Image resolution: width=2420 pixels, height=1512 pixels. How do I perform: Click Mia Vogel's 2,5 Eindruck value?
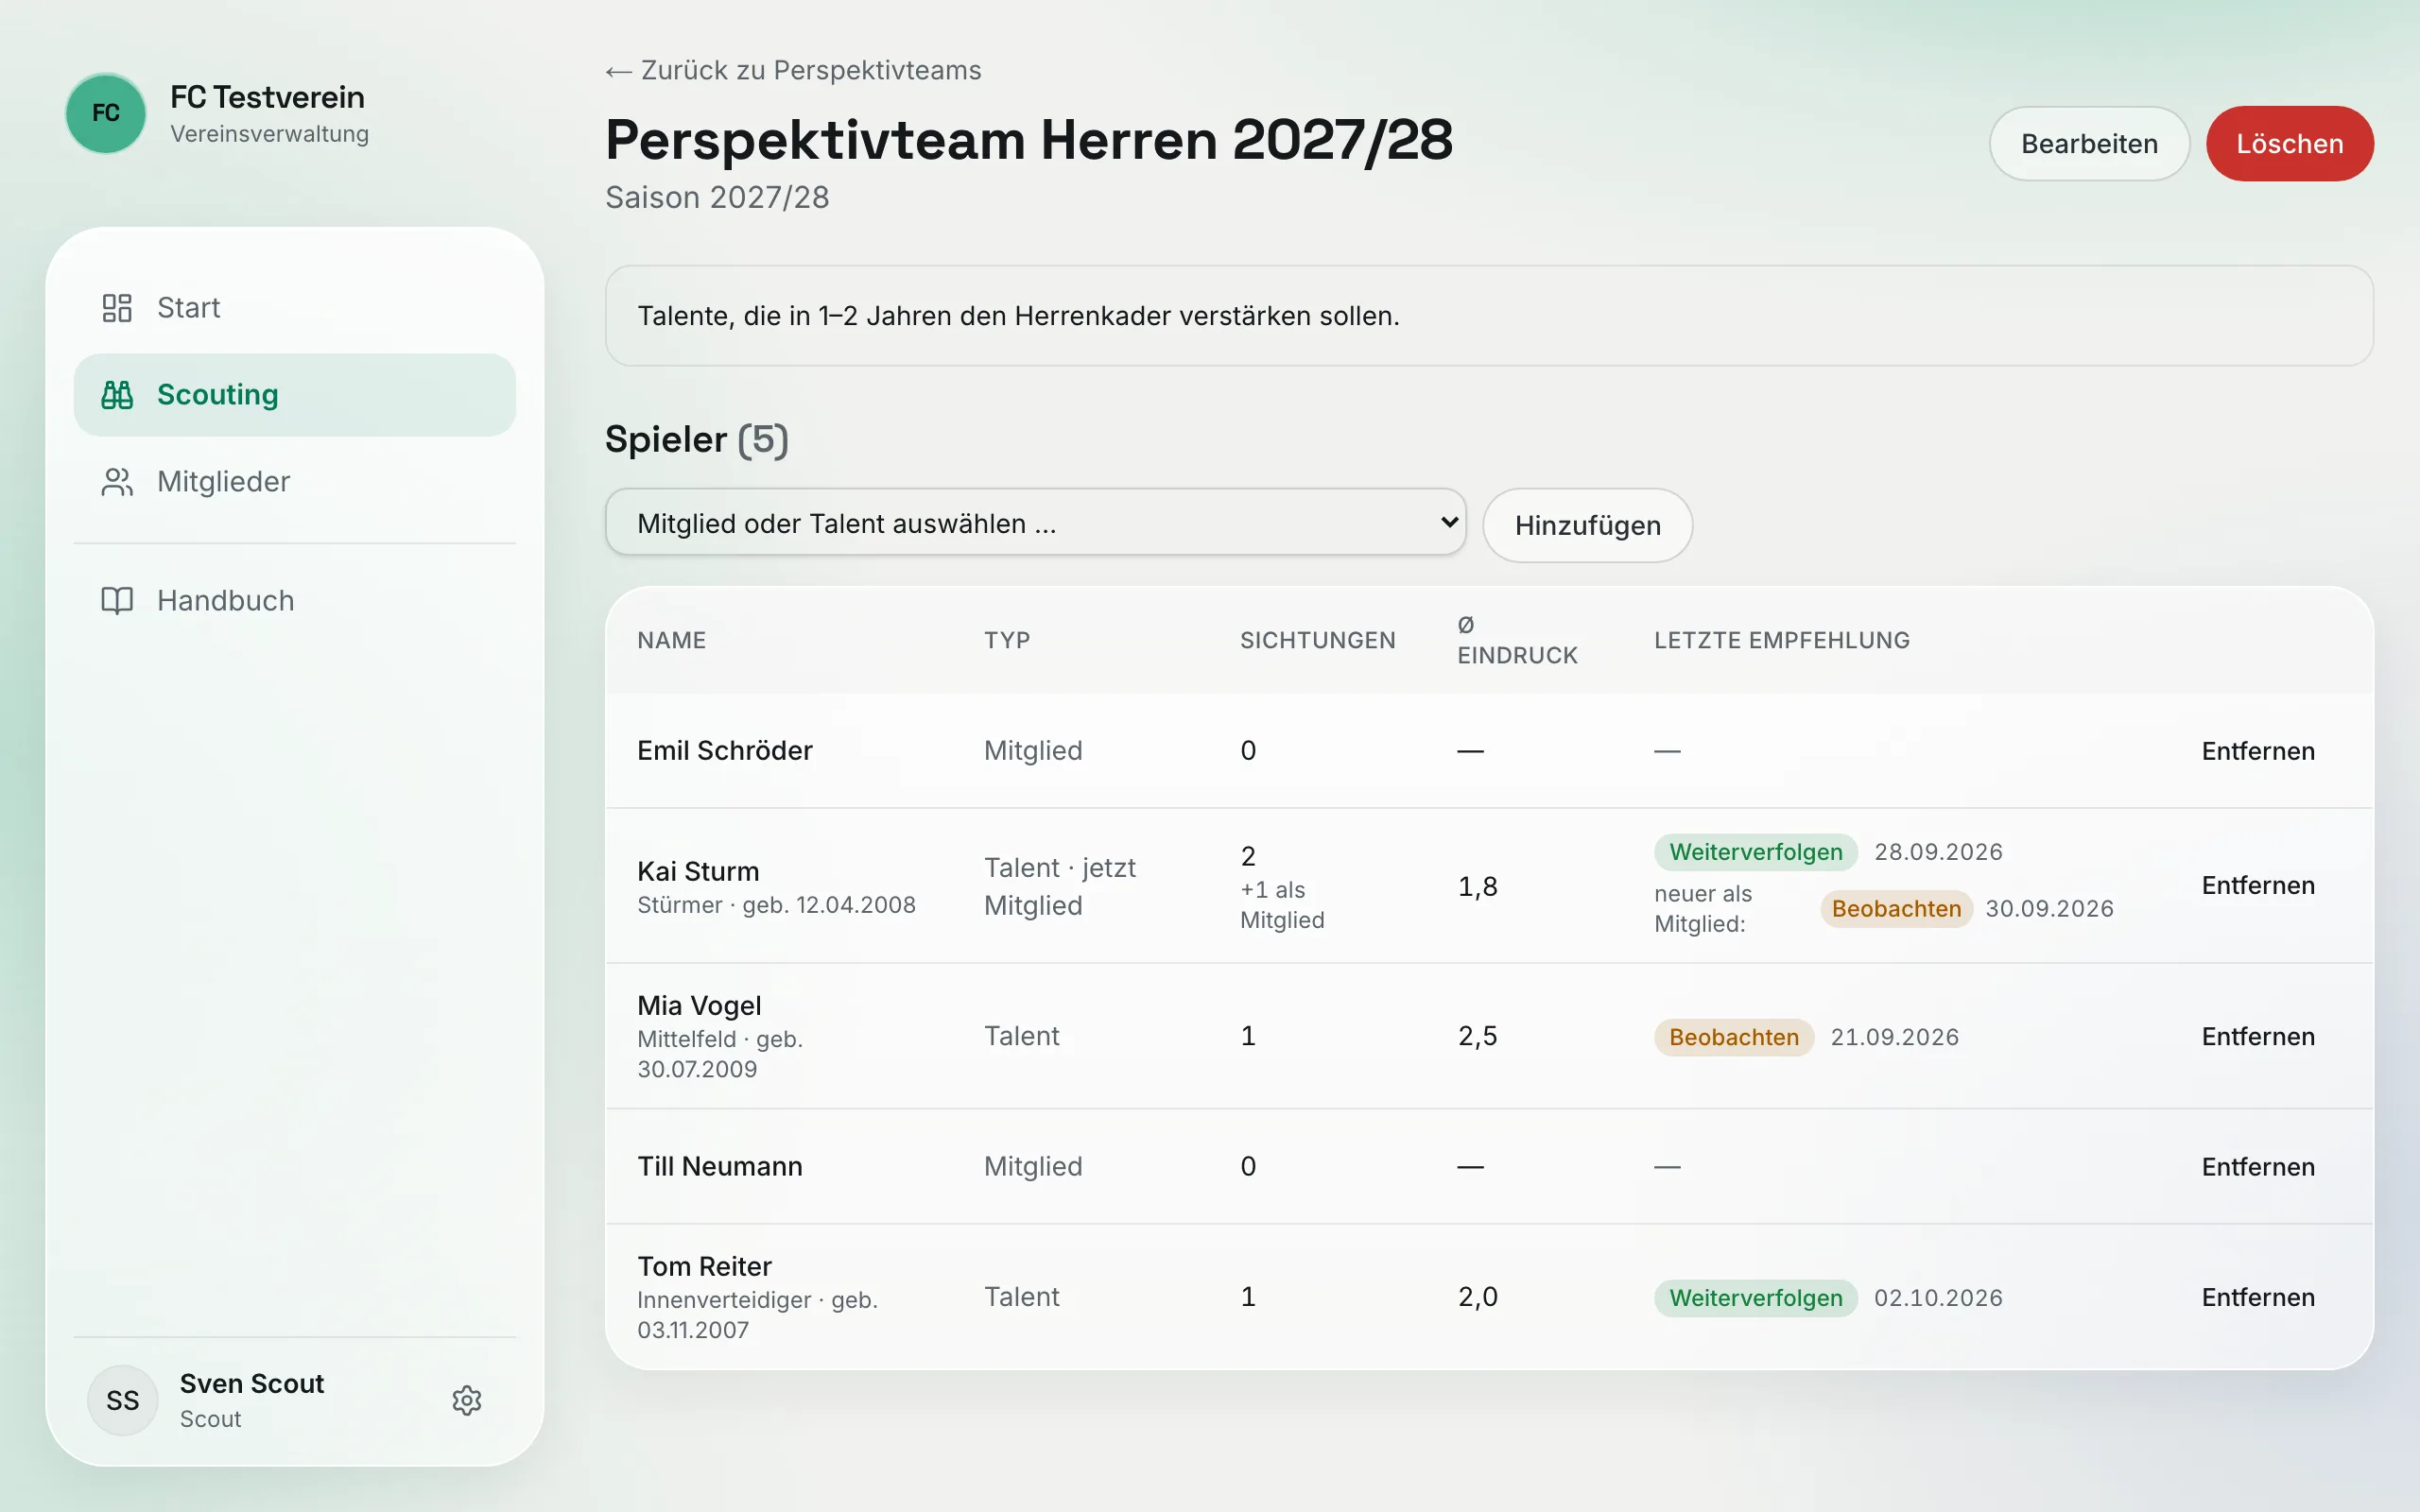1477,1036
